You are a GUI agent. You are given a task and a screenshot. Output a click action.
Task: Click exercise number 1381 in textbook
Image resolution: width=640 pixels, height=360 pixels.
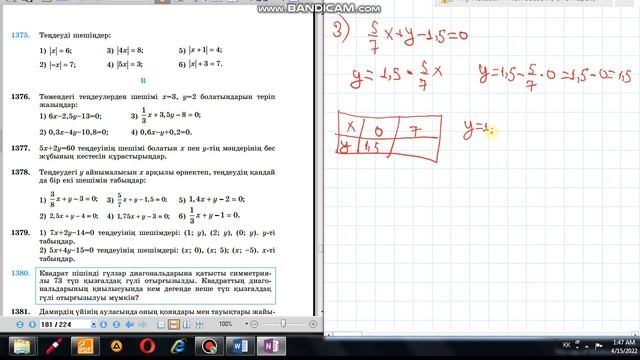point(20,311)
